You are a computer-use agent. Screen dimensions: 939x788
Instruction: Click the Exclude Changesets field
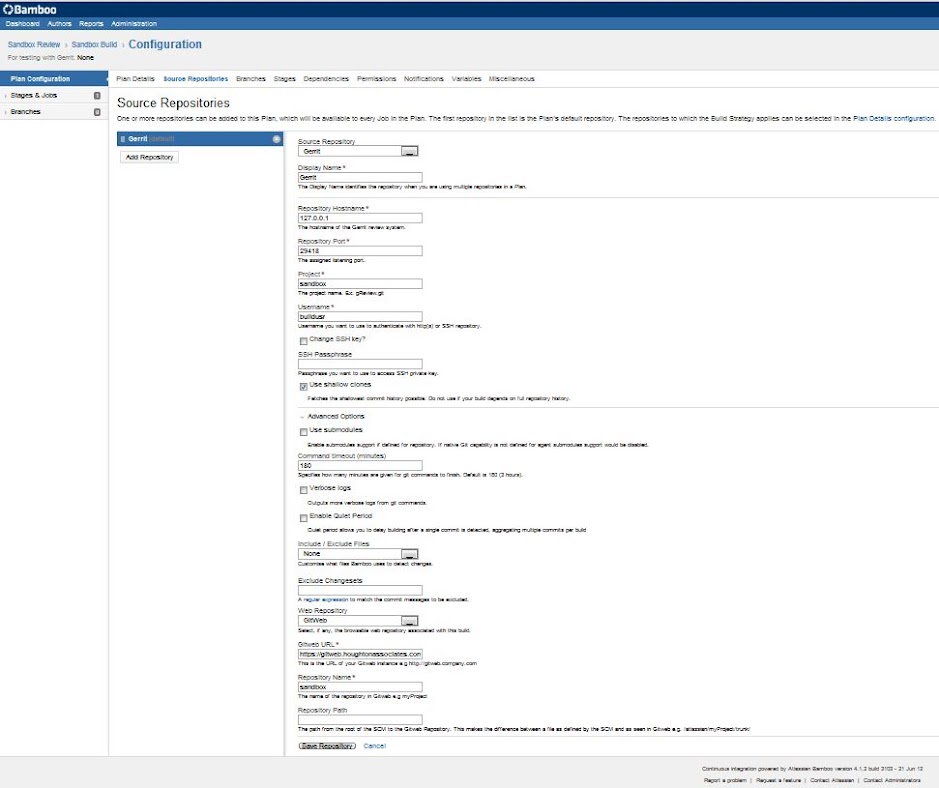tap(360, 590)
